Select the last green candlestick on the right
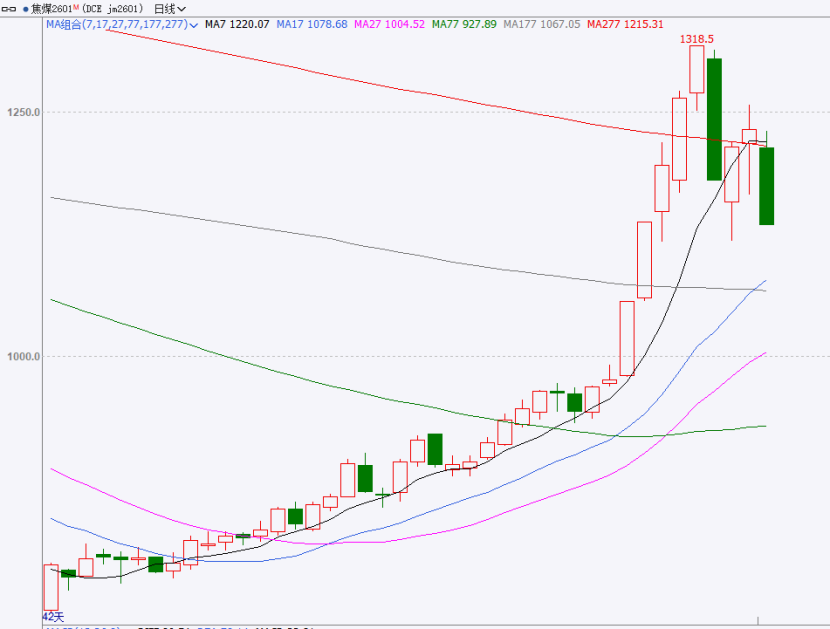The image size is (830, 629). point(766,185)
